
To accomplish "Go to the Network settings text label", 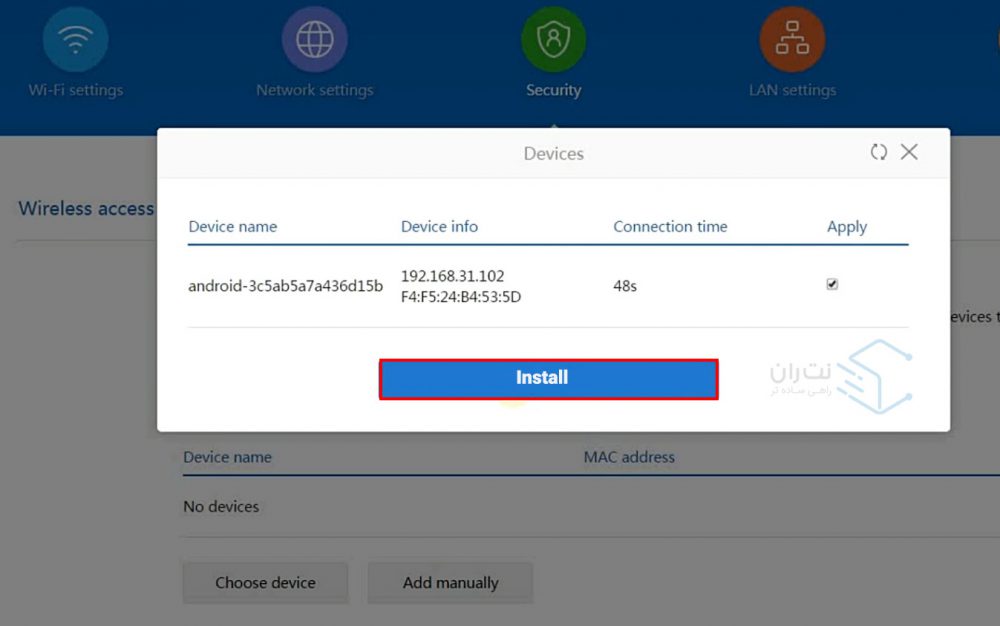I will click(315, 90).
